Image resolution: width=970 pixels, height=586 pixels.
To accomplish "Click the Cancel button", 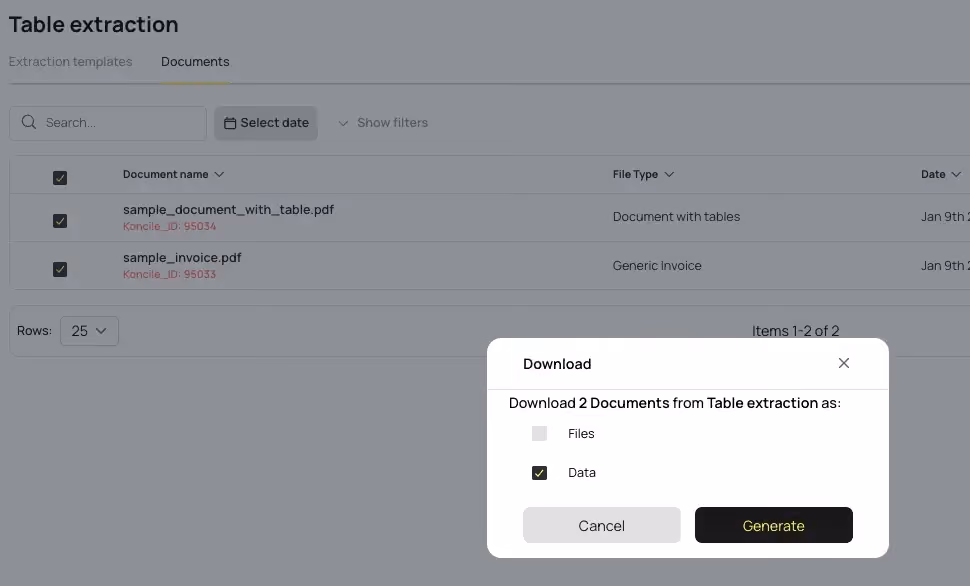I will click(602, 525).
